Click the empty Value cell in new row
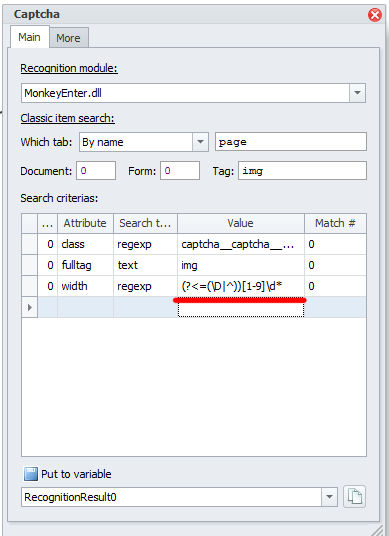 [241, 309]
